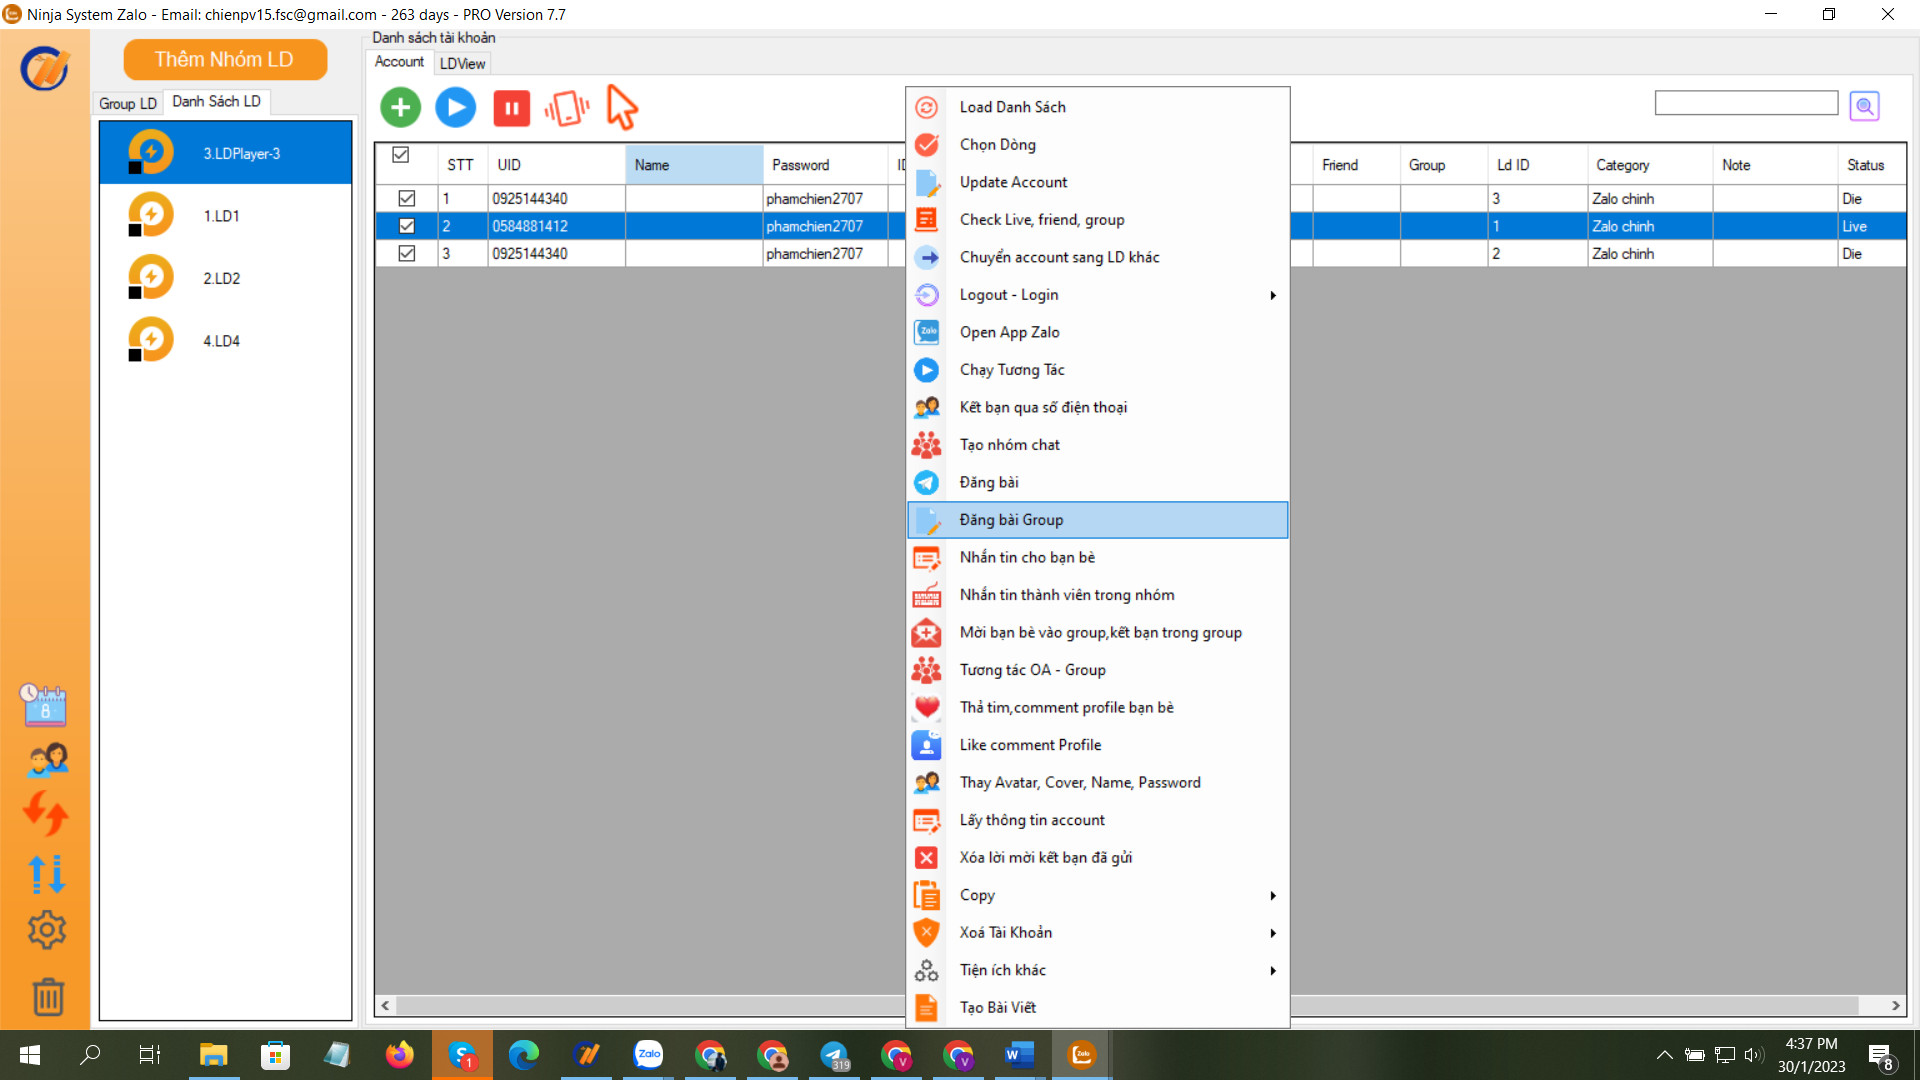Choose Open App Zalo menu item
The image size is (1920, 1080).
[1098, 332]
